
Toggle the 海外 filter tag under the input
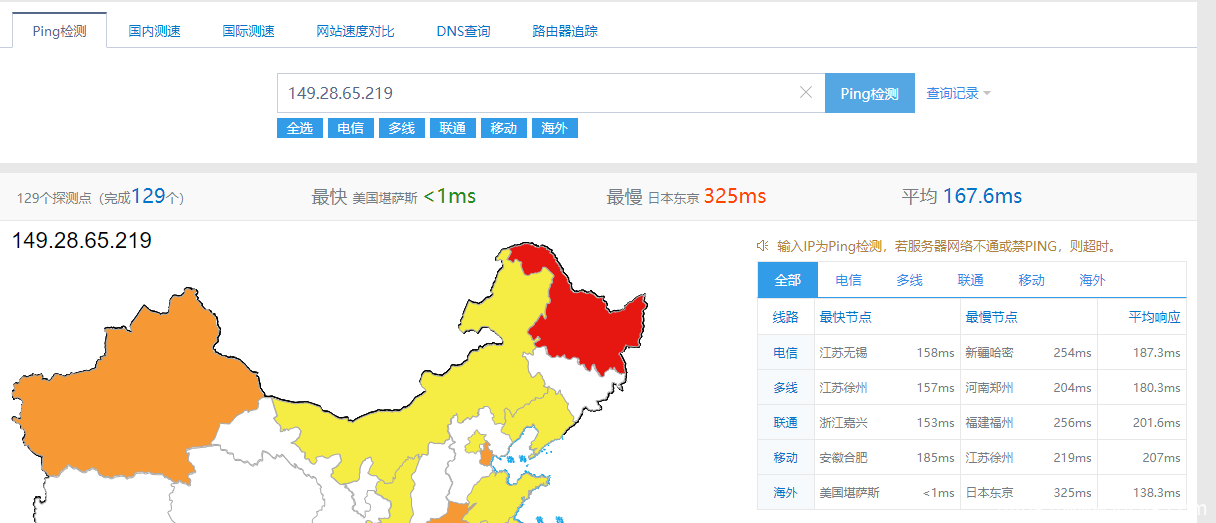[x=555, y=128]
